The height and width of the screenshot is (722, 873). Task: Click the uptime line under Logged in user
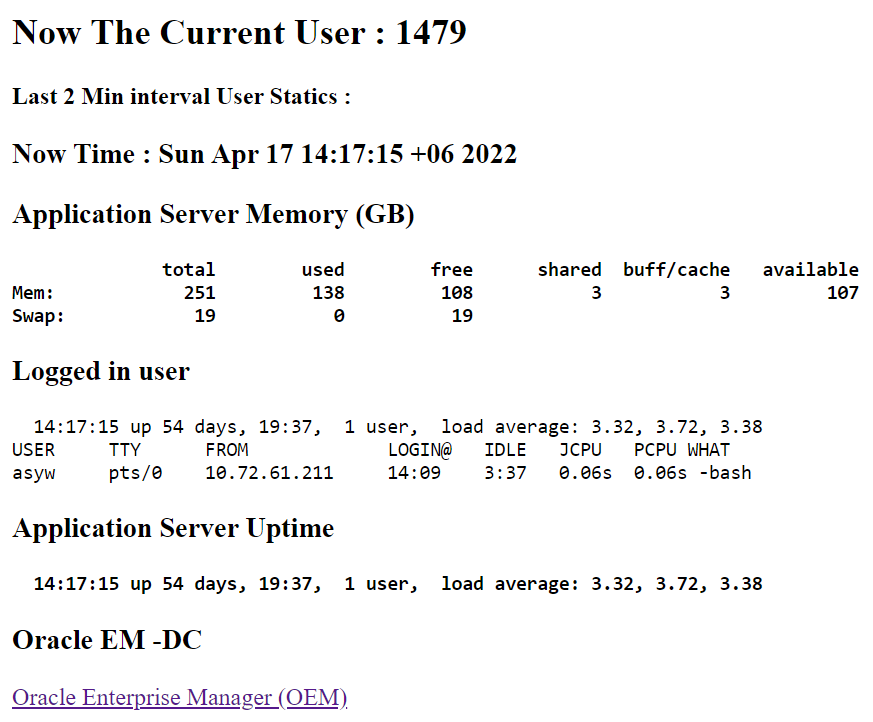(398, 427)
